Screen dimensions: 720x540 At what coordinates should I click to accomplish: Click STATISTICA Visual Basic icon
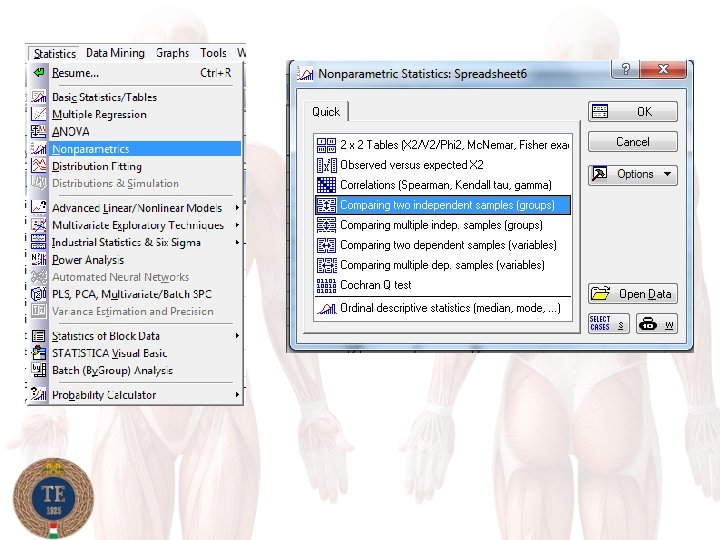coord(39,353)
